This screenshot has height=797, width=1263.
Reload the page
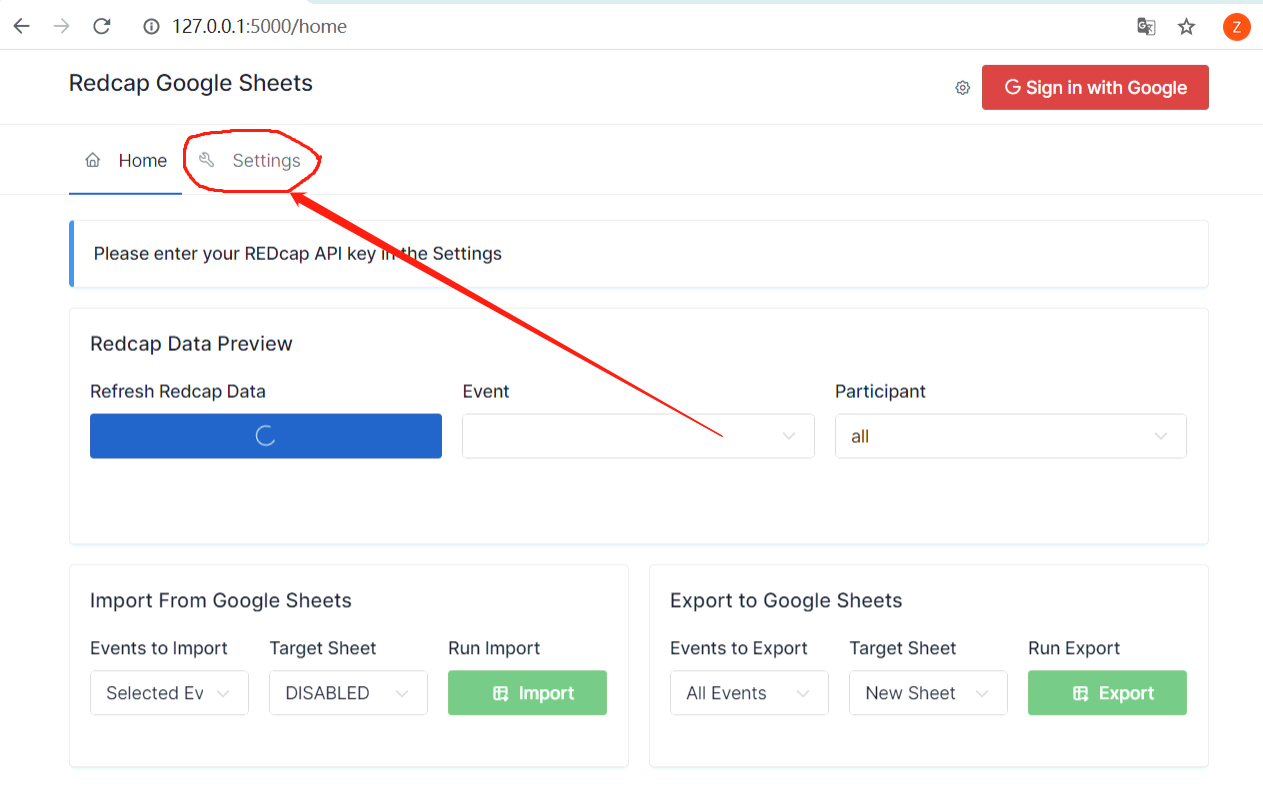101,26
